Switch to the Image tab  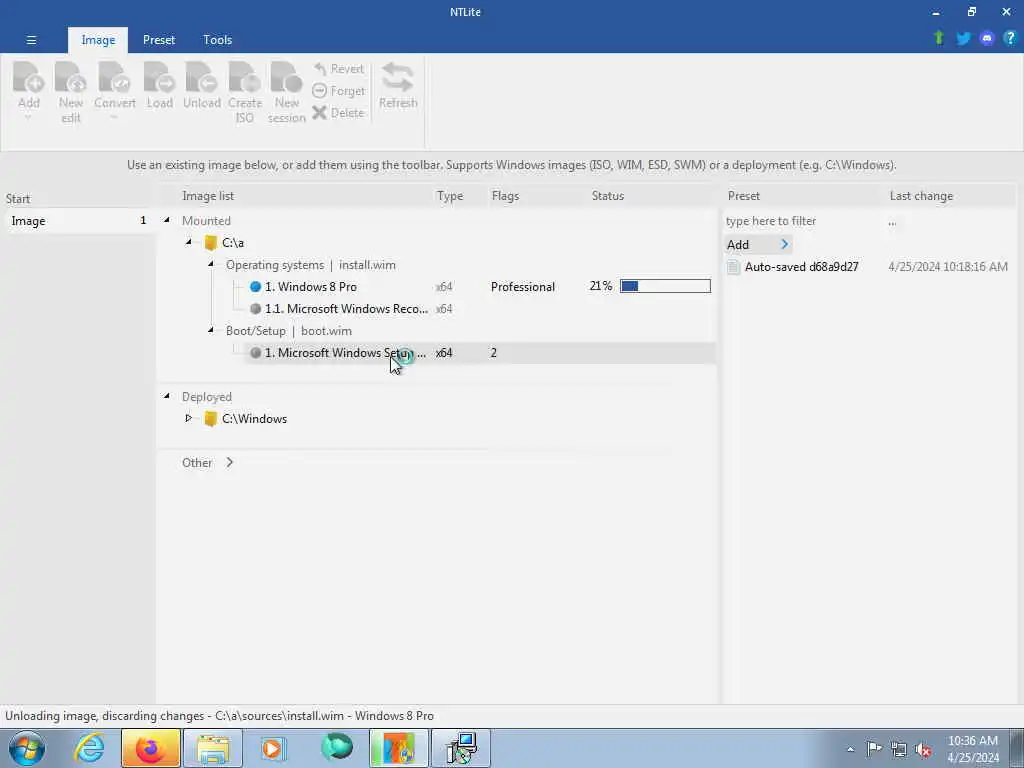tap(98, 40)
